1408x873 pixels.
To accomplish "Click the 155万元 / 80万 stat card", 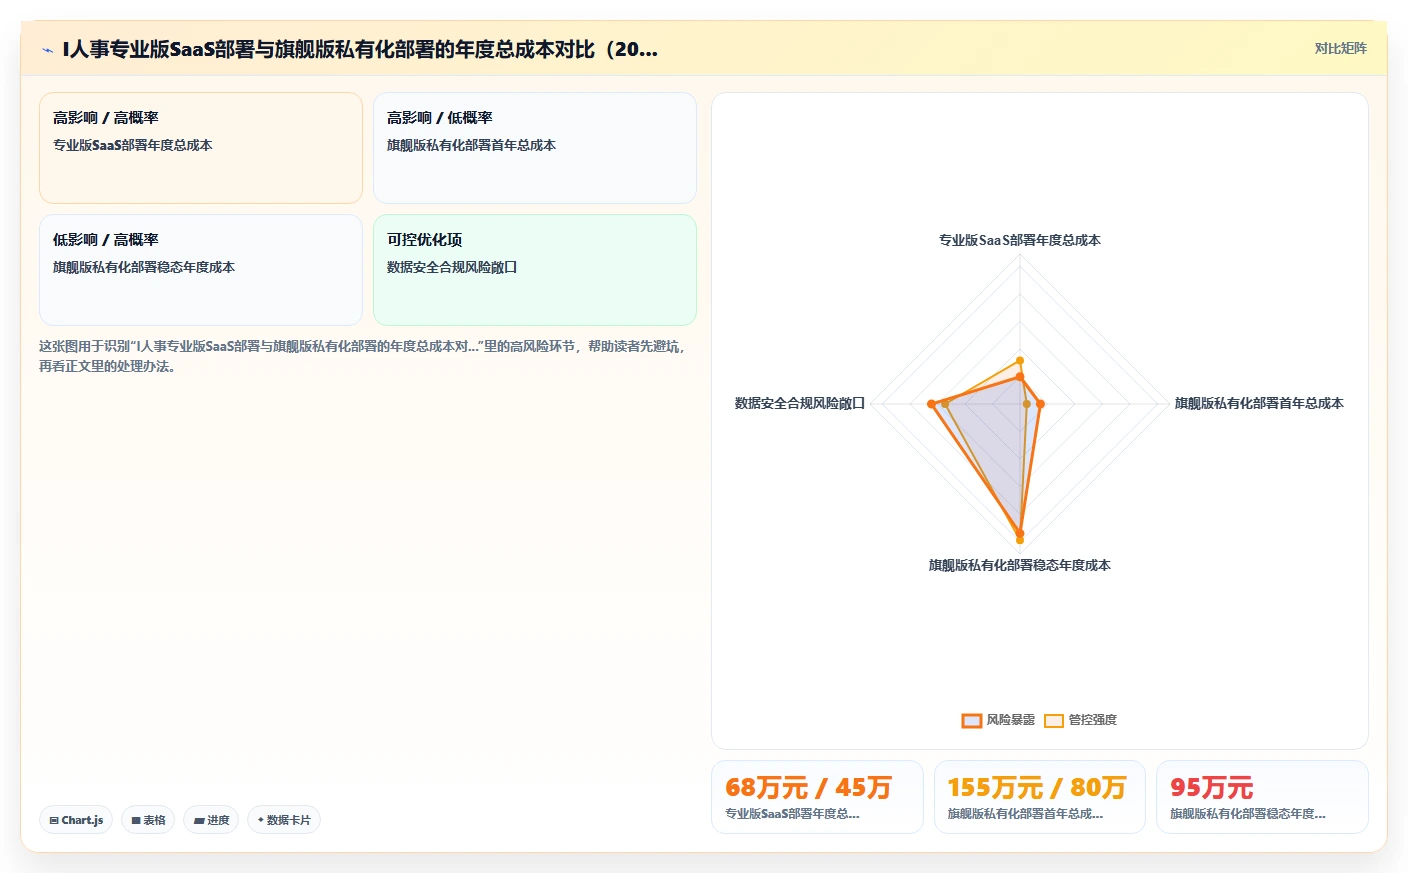I will point(1040,797).
